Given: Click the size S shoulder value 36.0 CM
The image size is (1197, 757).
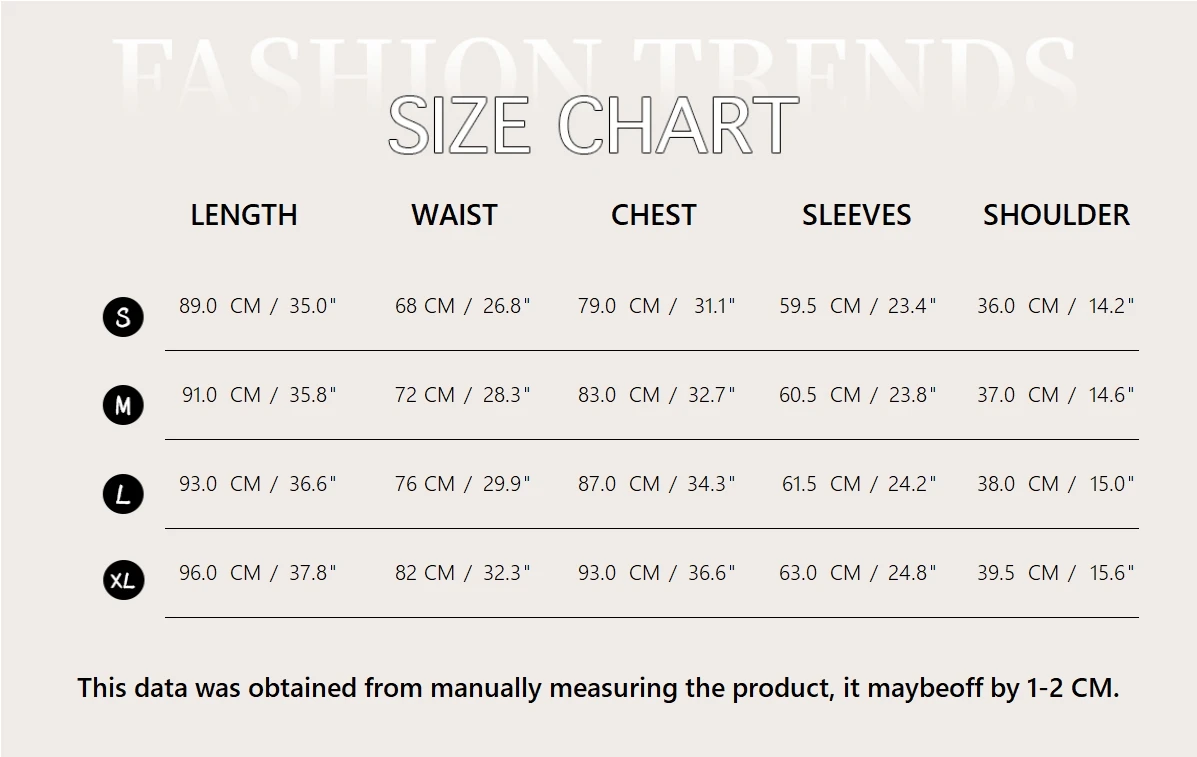Looking at the screenshot, I should [1018, 306].
